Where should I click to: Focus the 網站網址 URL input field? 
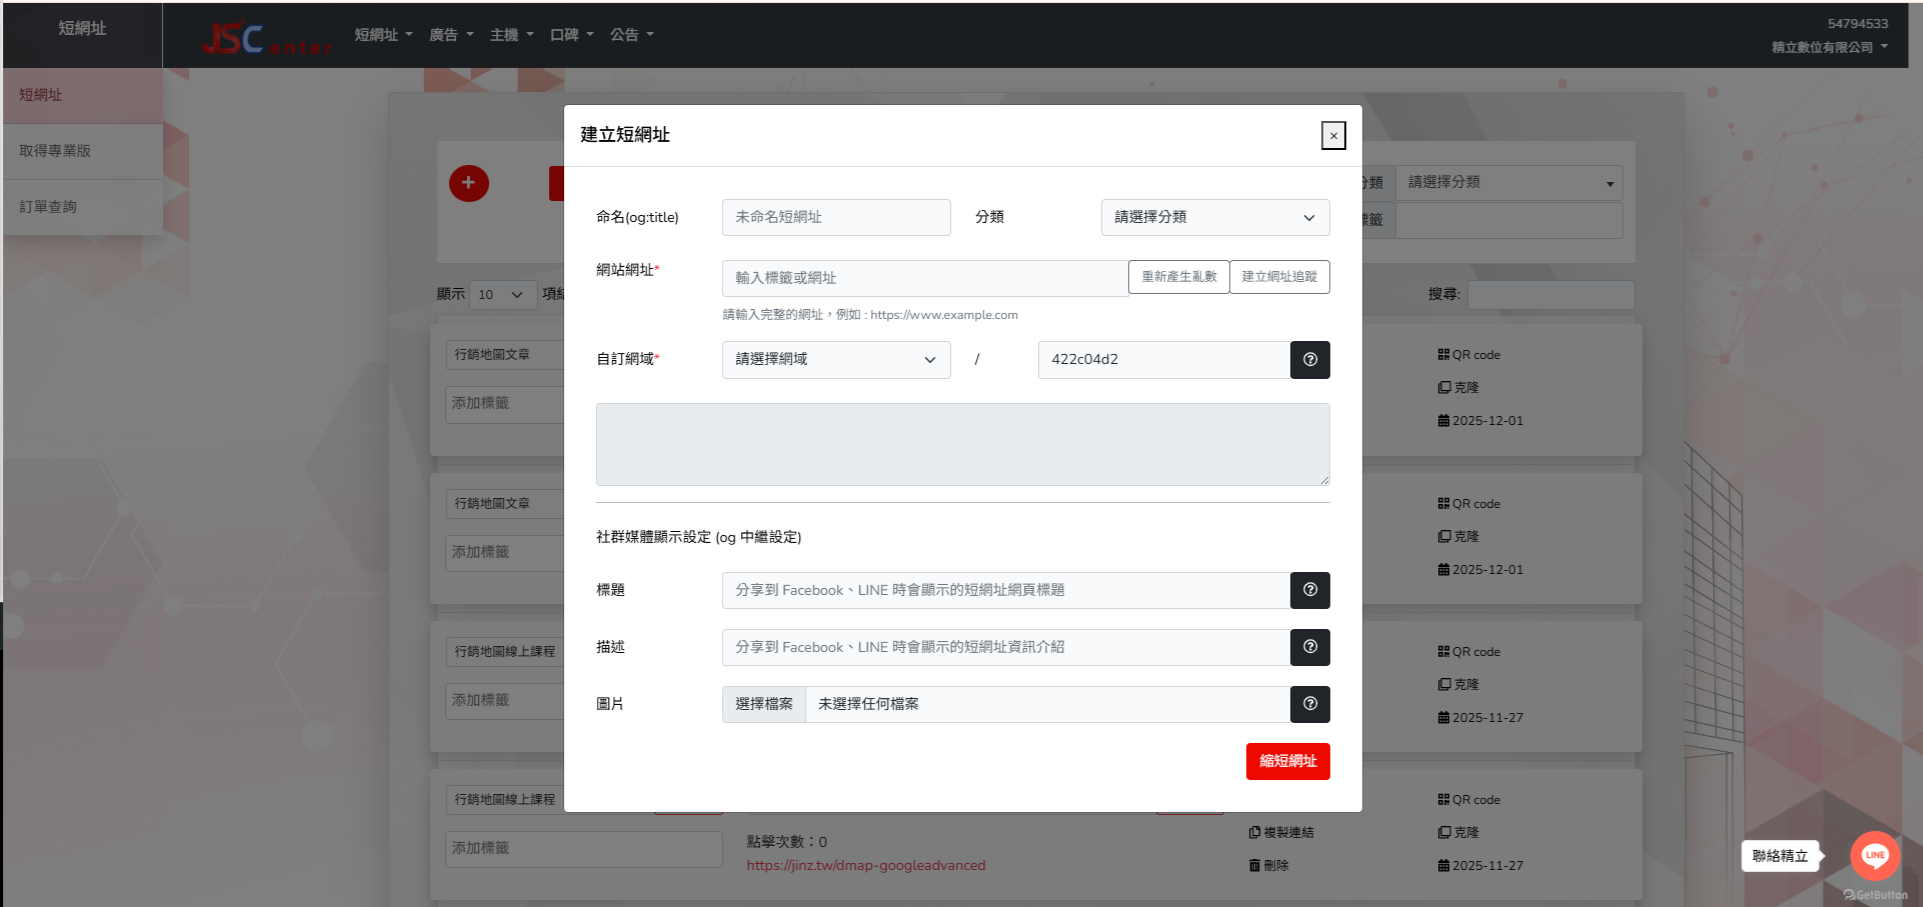pyautogui.click(x=924, y=278)
